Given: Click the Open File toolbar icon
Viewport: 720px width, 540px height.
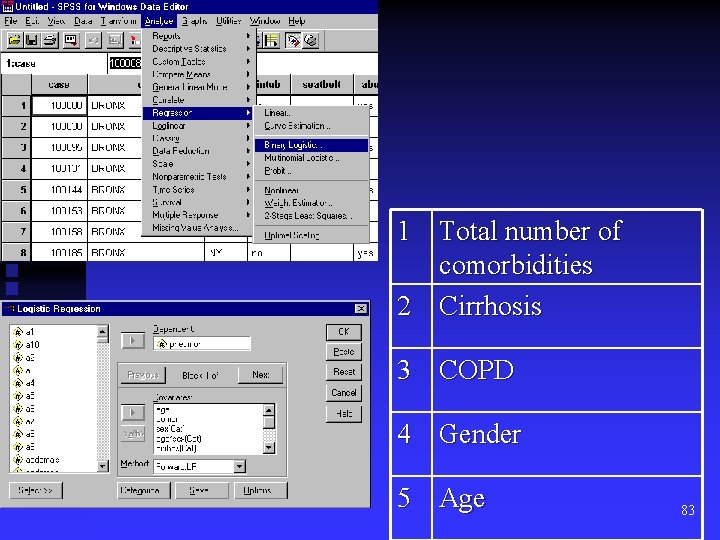Looking at the screenshot, I should pyautogui.click(x=15, y=40).
